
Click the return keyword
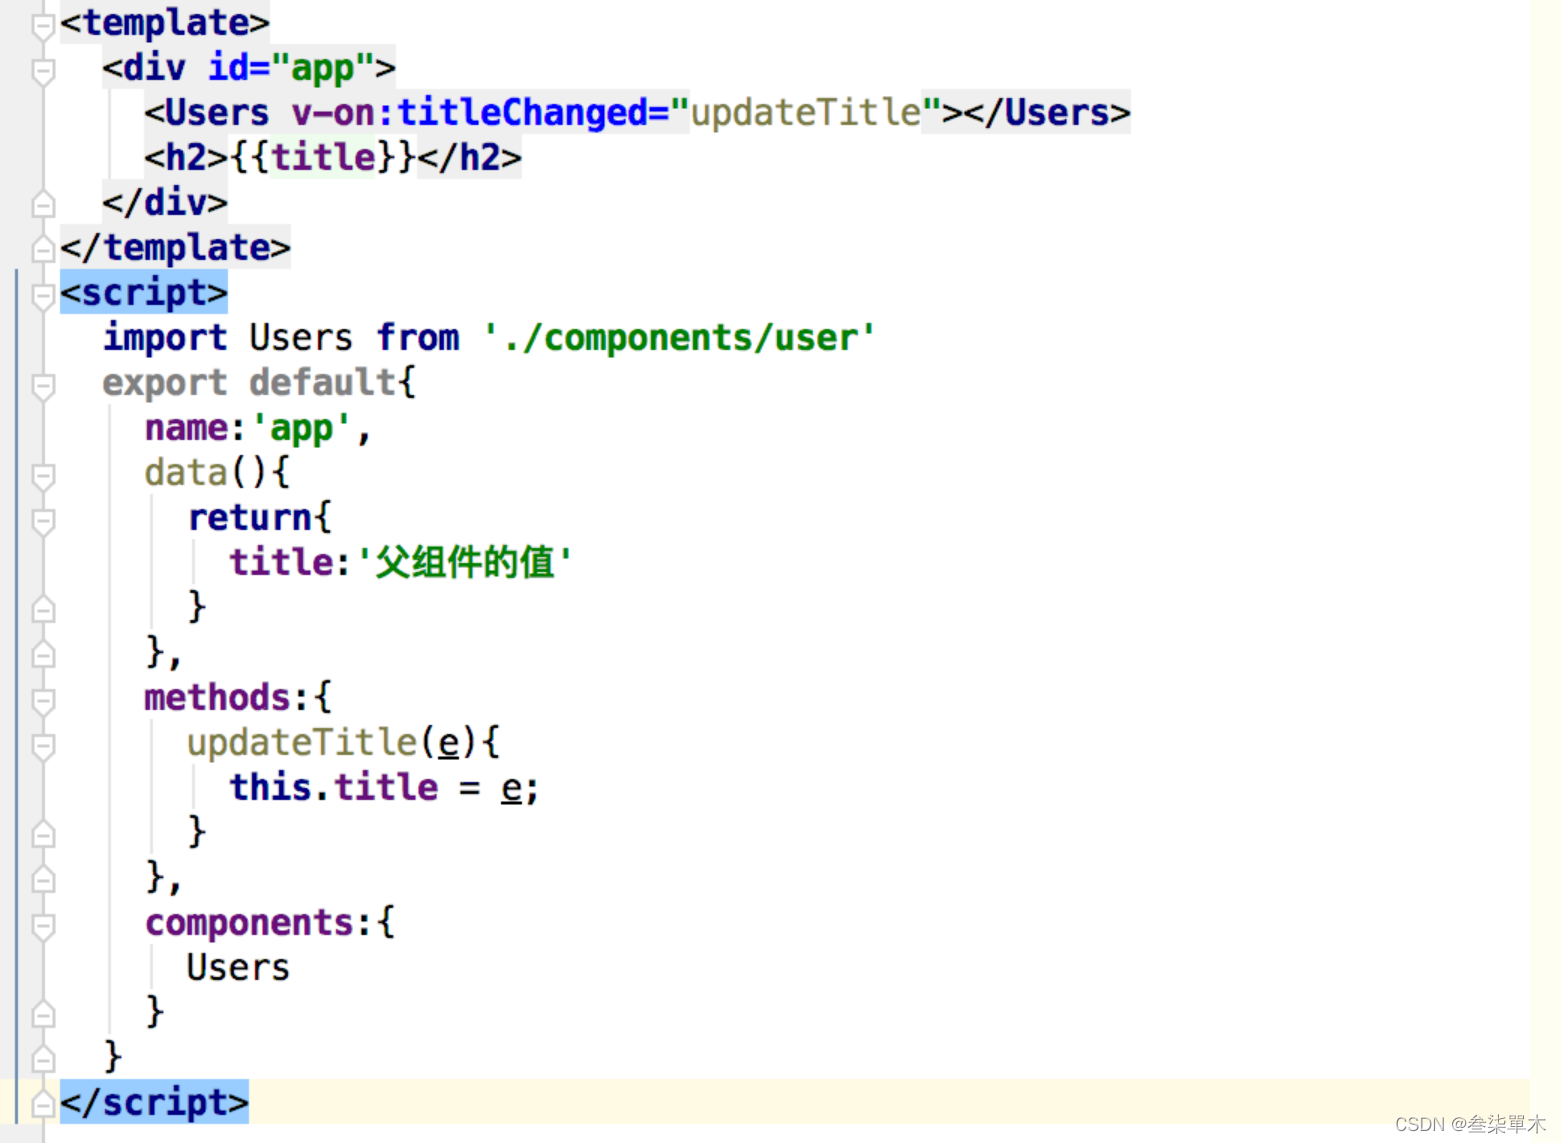(250, 518)
